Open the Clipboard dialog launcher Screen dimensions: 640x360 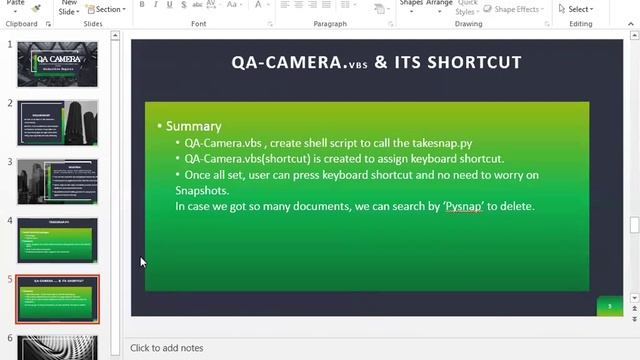[x=48, y=24]
